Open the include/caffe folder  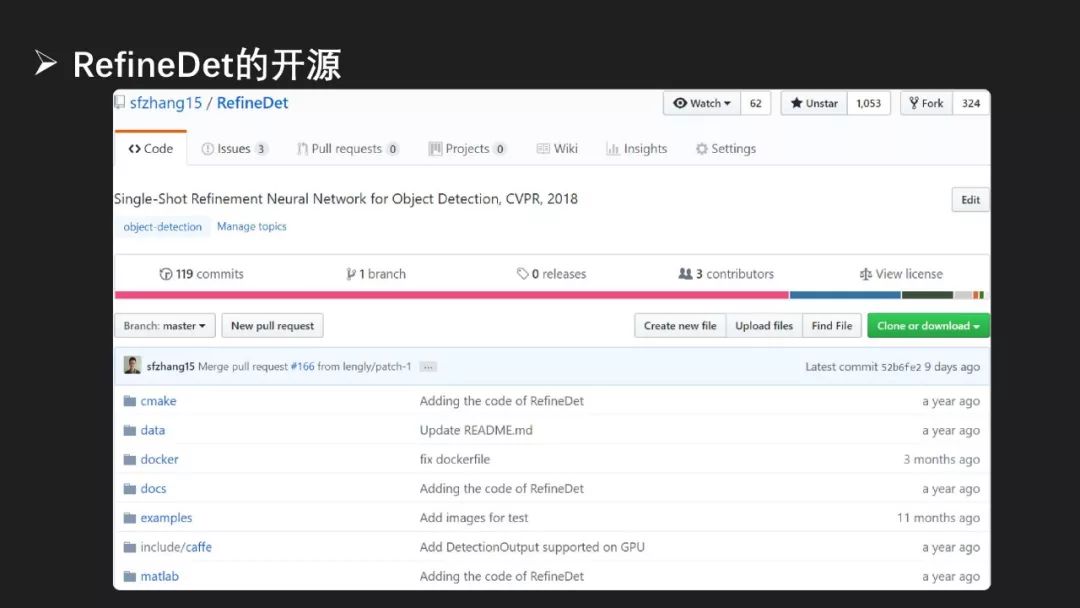click(176, 547)
